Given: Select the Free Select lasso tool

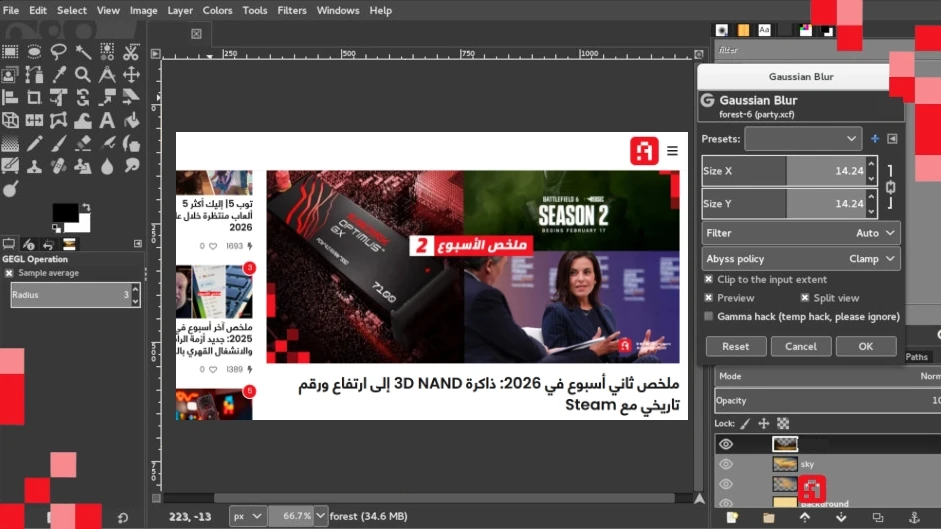Looking at the screenshot, I should pyautogui.click(x=59, y=51).
